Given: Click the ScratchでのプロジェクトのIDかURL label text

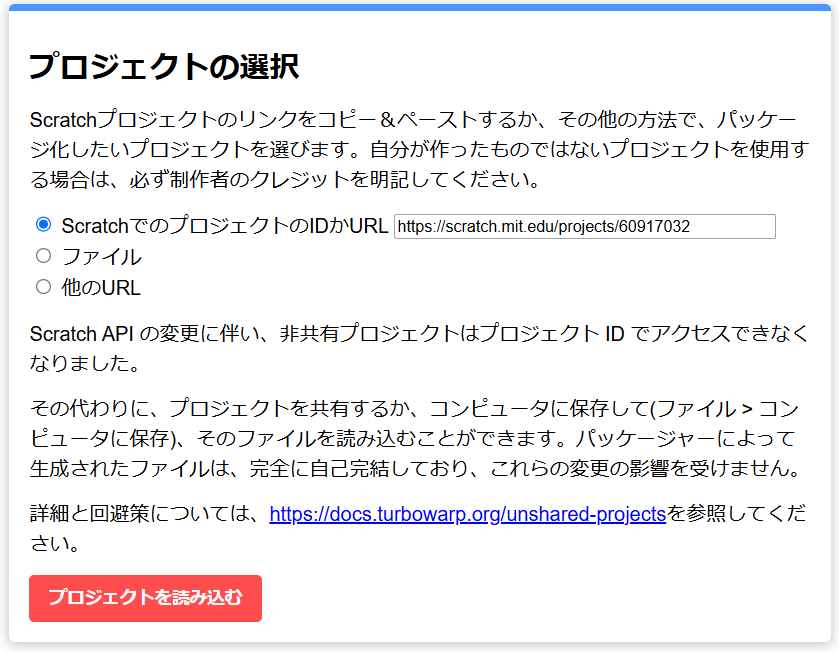Looking at the screenshot, I should coord(225,226).
